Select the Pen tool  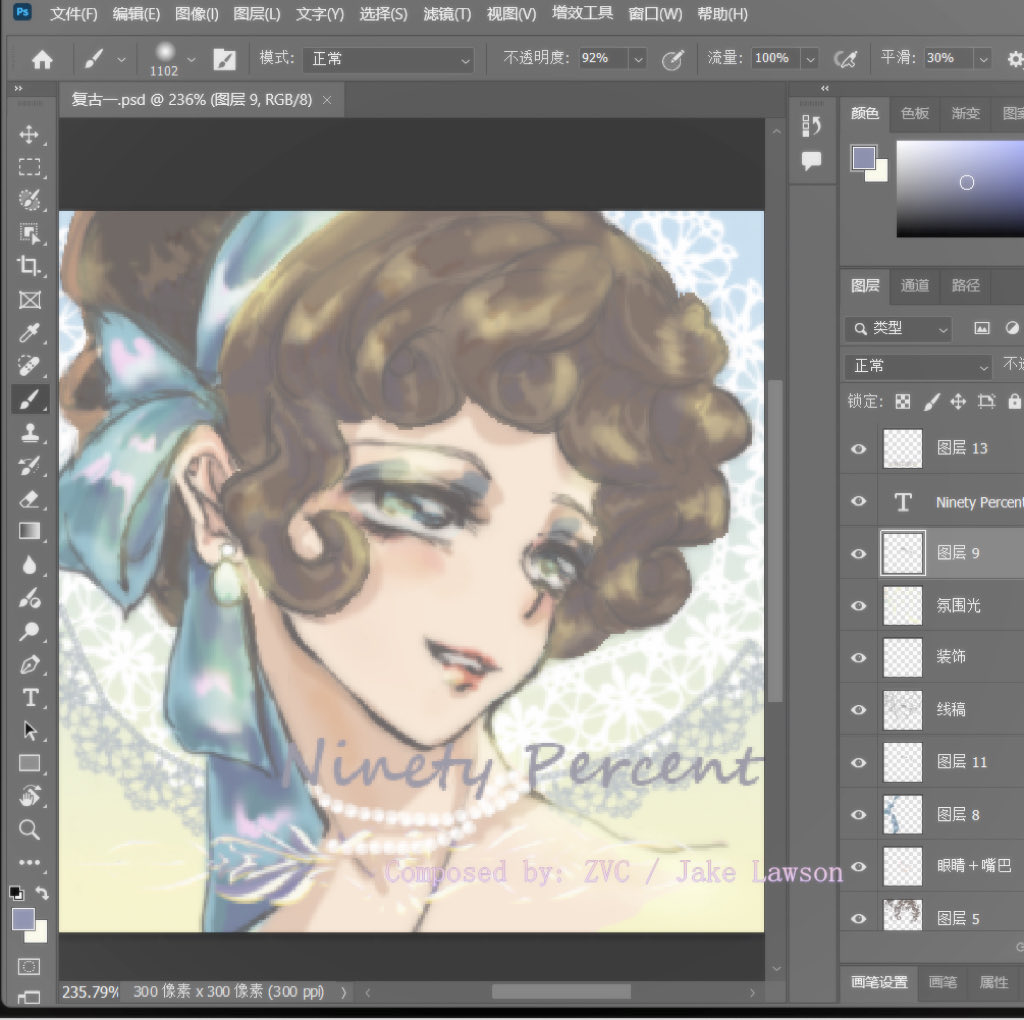click(x=29, y=665)
